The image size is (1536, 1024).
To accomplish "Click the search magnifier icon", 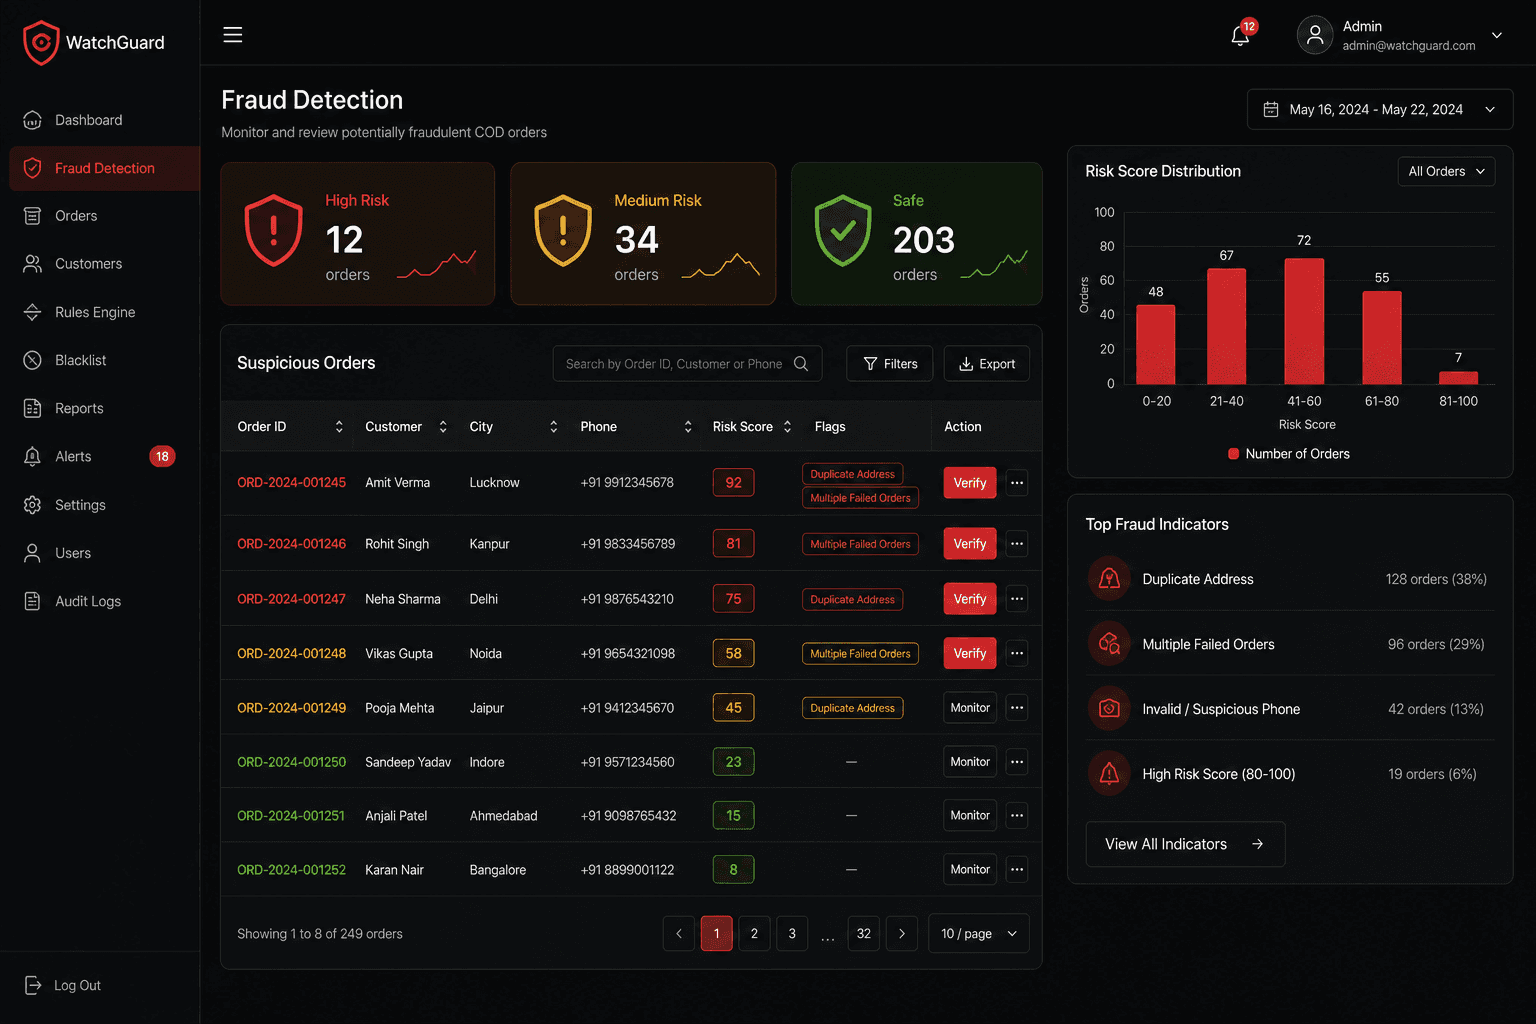I will pyautogui.click(x=801, y=364).
